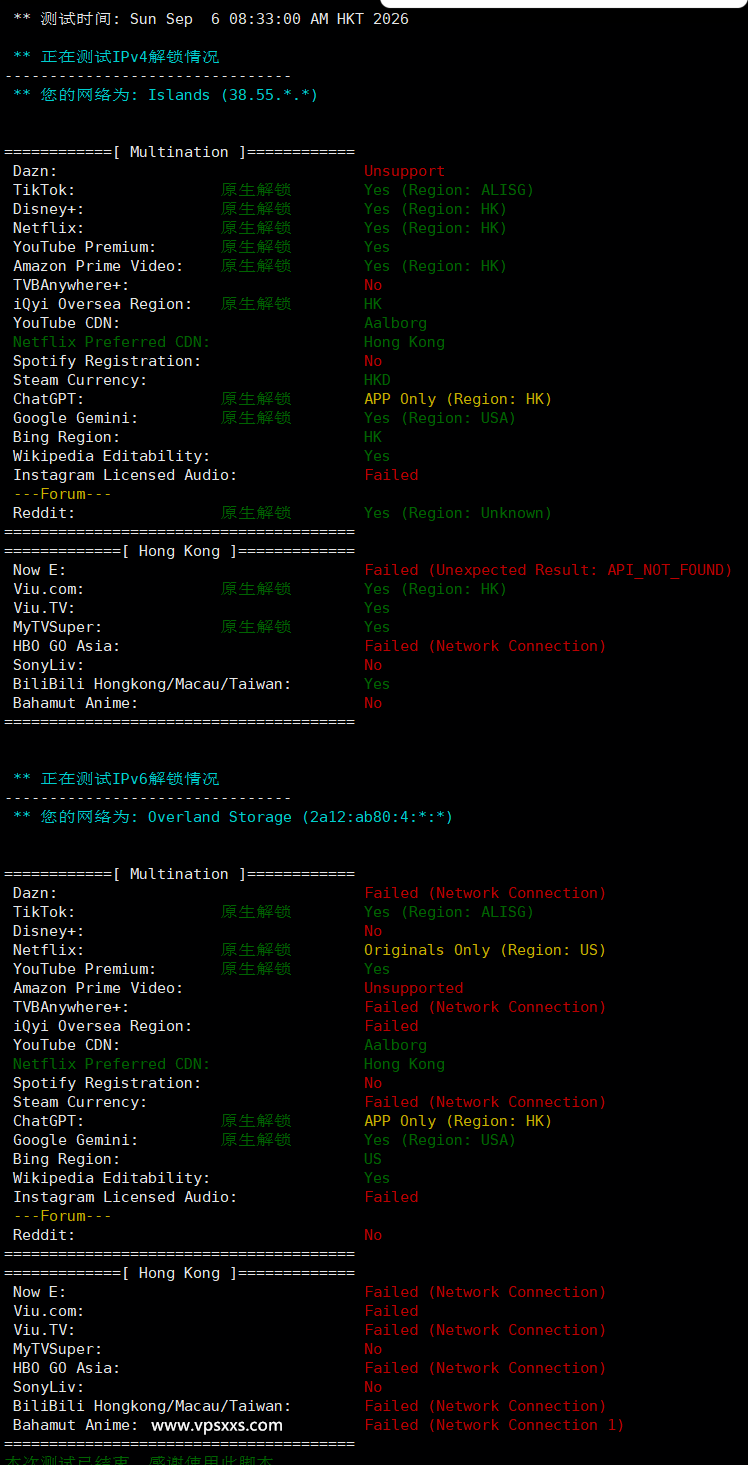Click the '[ Multination ]' header in IPv4 section

coord(179,152)
